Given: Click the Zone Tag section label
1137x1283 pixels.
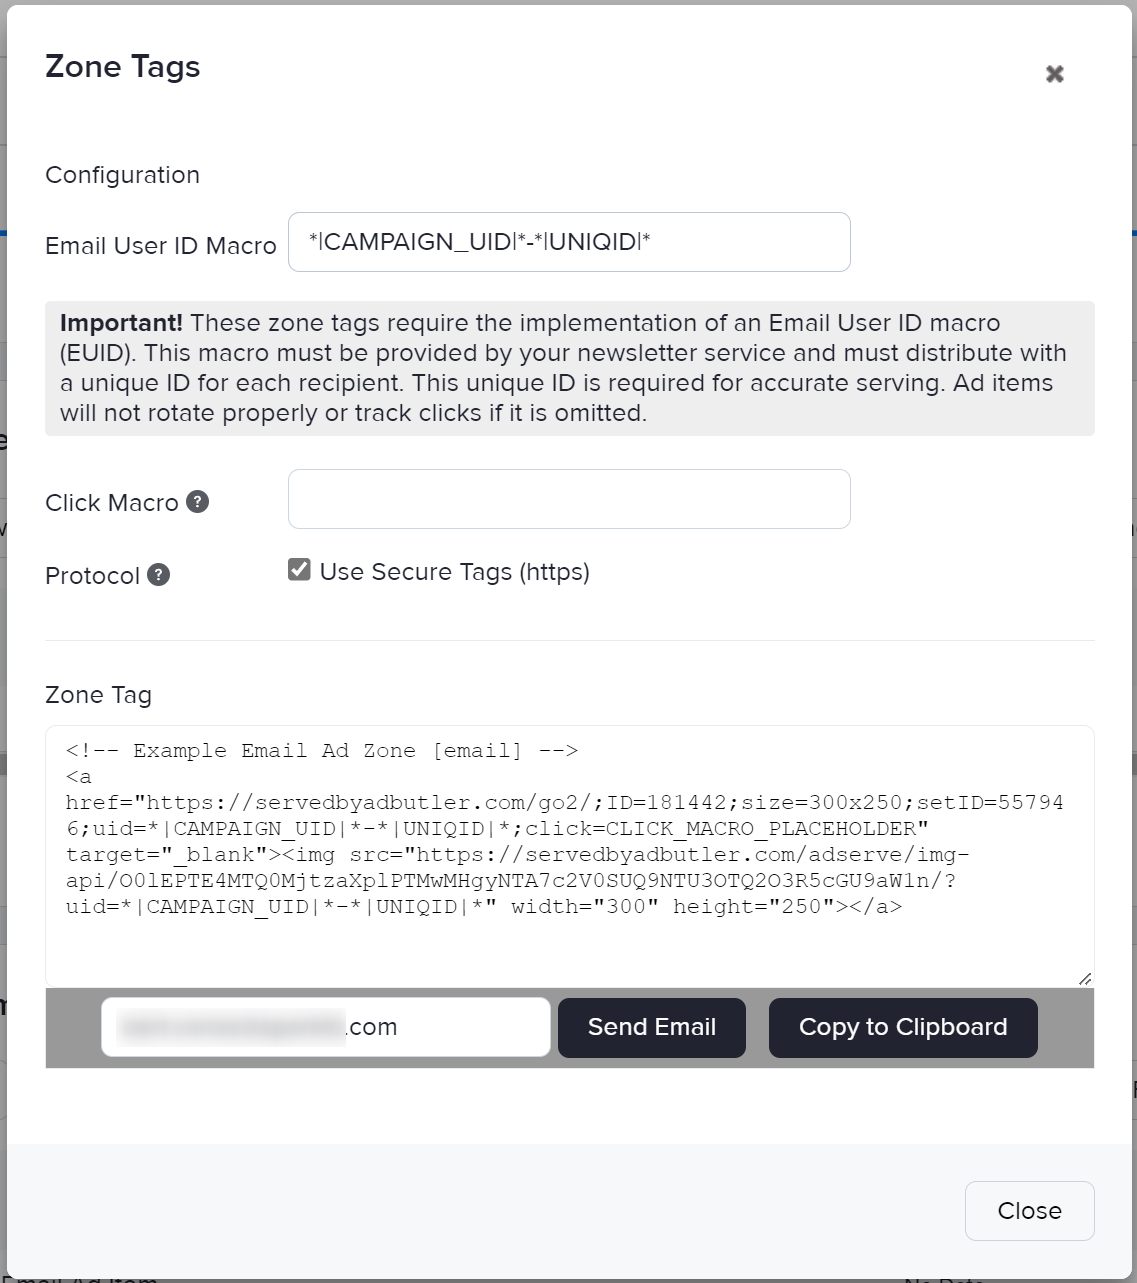Looking at the screenshot, I should coord(97,694).
